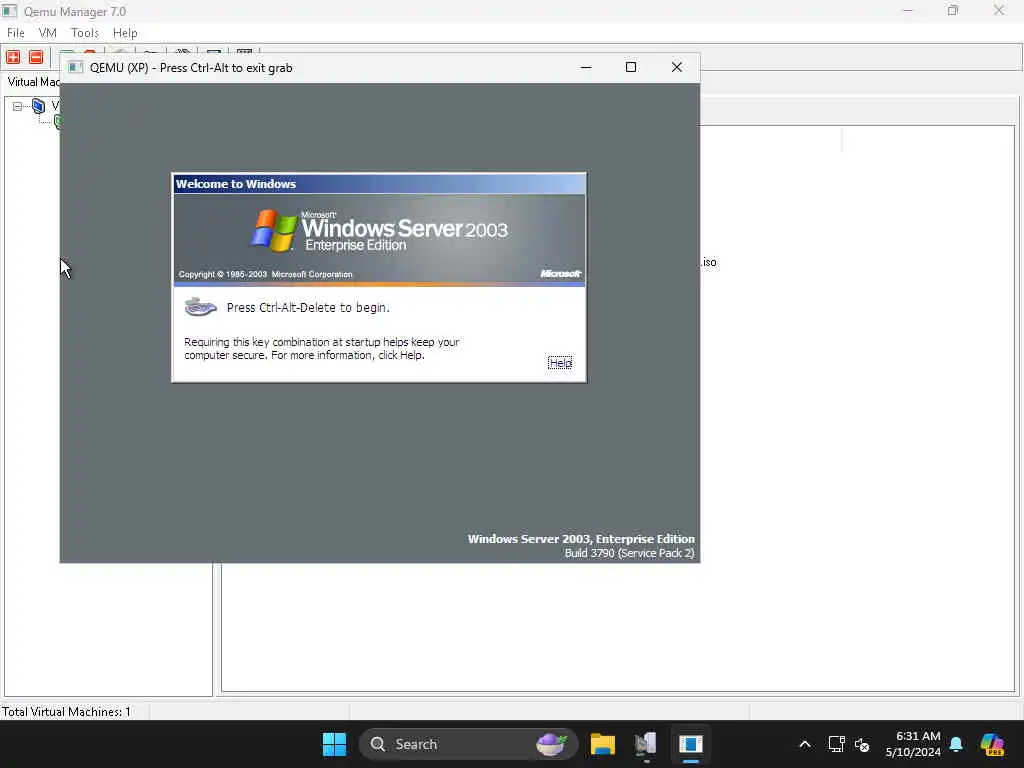Maximize the QEMU (XP) window
The width and height of the screenshot is (1024, 768).
click(631, 67)
